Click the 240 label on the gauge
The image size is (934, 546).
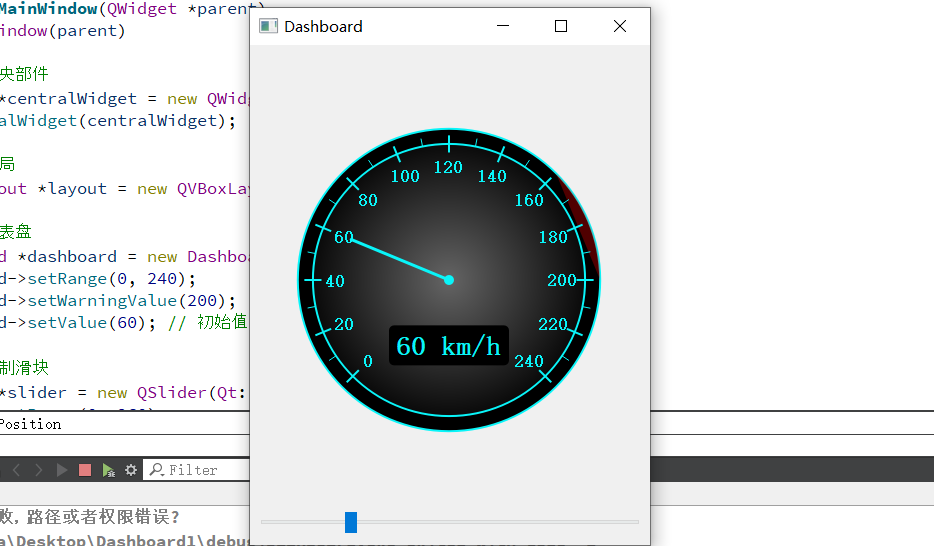pyautogui.click(x=529, y=361)
